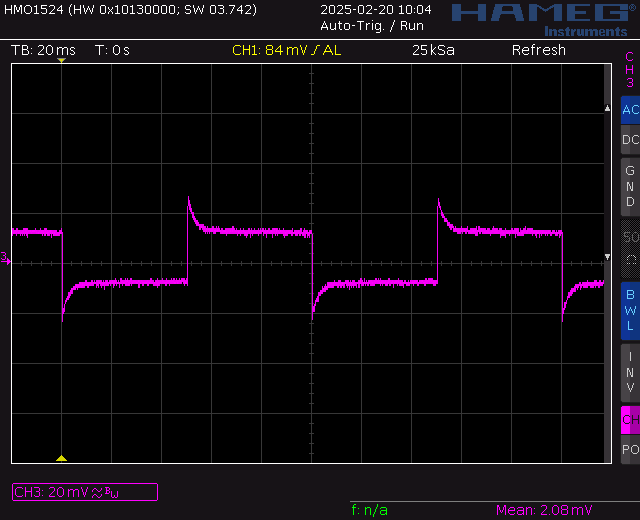Click the upper white arrow on right edge
This screenshot has width=640, height=520.
coord(606,108)
